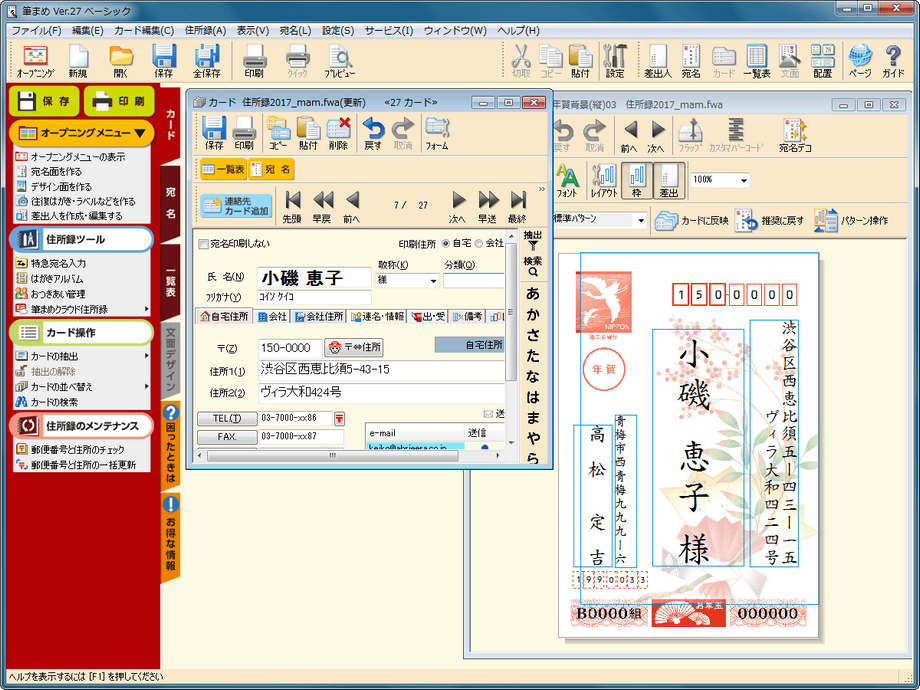Click the 印刷 printer icon in main toolbar
Viewport: 920px width, 690px height.
pyautogui.click(x=254, y=62)
